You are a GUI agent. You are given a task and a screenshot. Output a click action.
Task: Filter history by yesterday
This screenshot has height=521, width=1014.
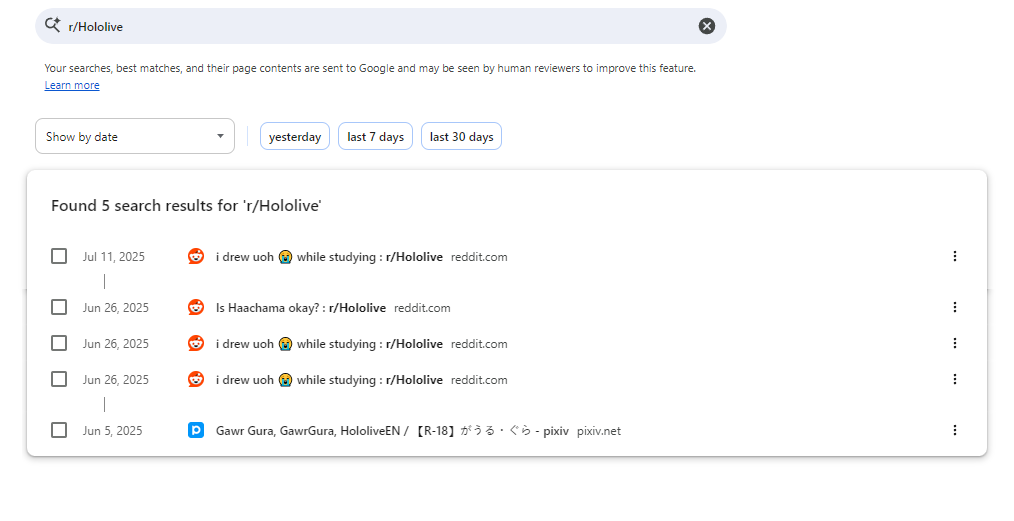(295, 137)
